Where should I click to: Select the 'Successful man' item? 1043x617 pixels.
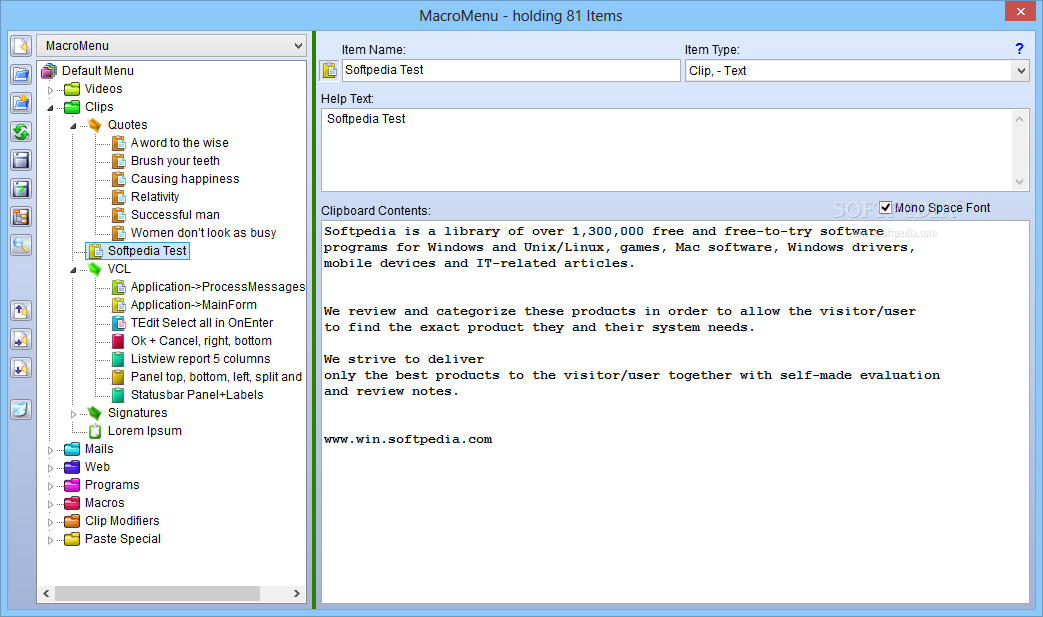(x=175, y=215)
